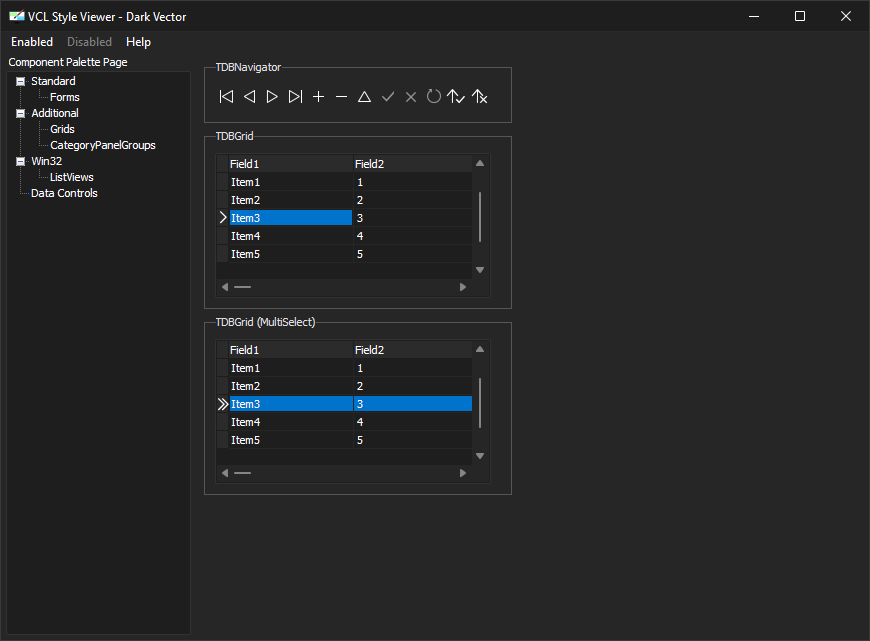Click Field2 value 1 in MultiSelect grid
Image resolution: width=870 pixels, height=641 pixels.
[x=413, y=368]
